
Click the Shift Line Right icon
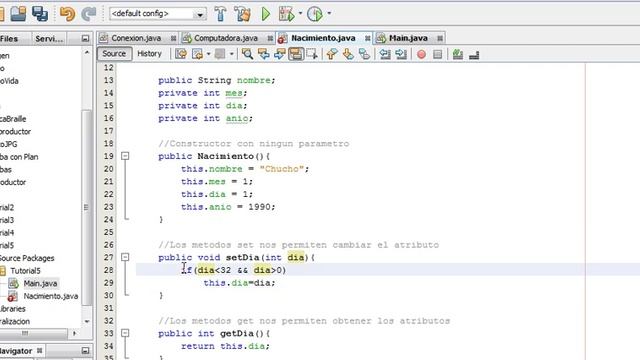coord(401,54)
